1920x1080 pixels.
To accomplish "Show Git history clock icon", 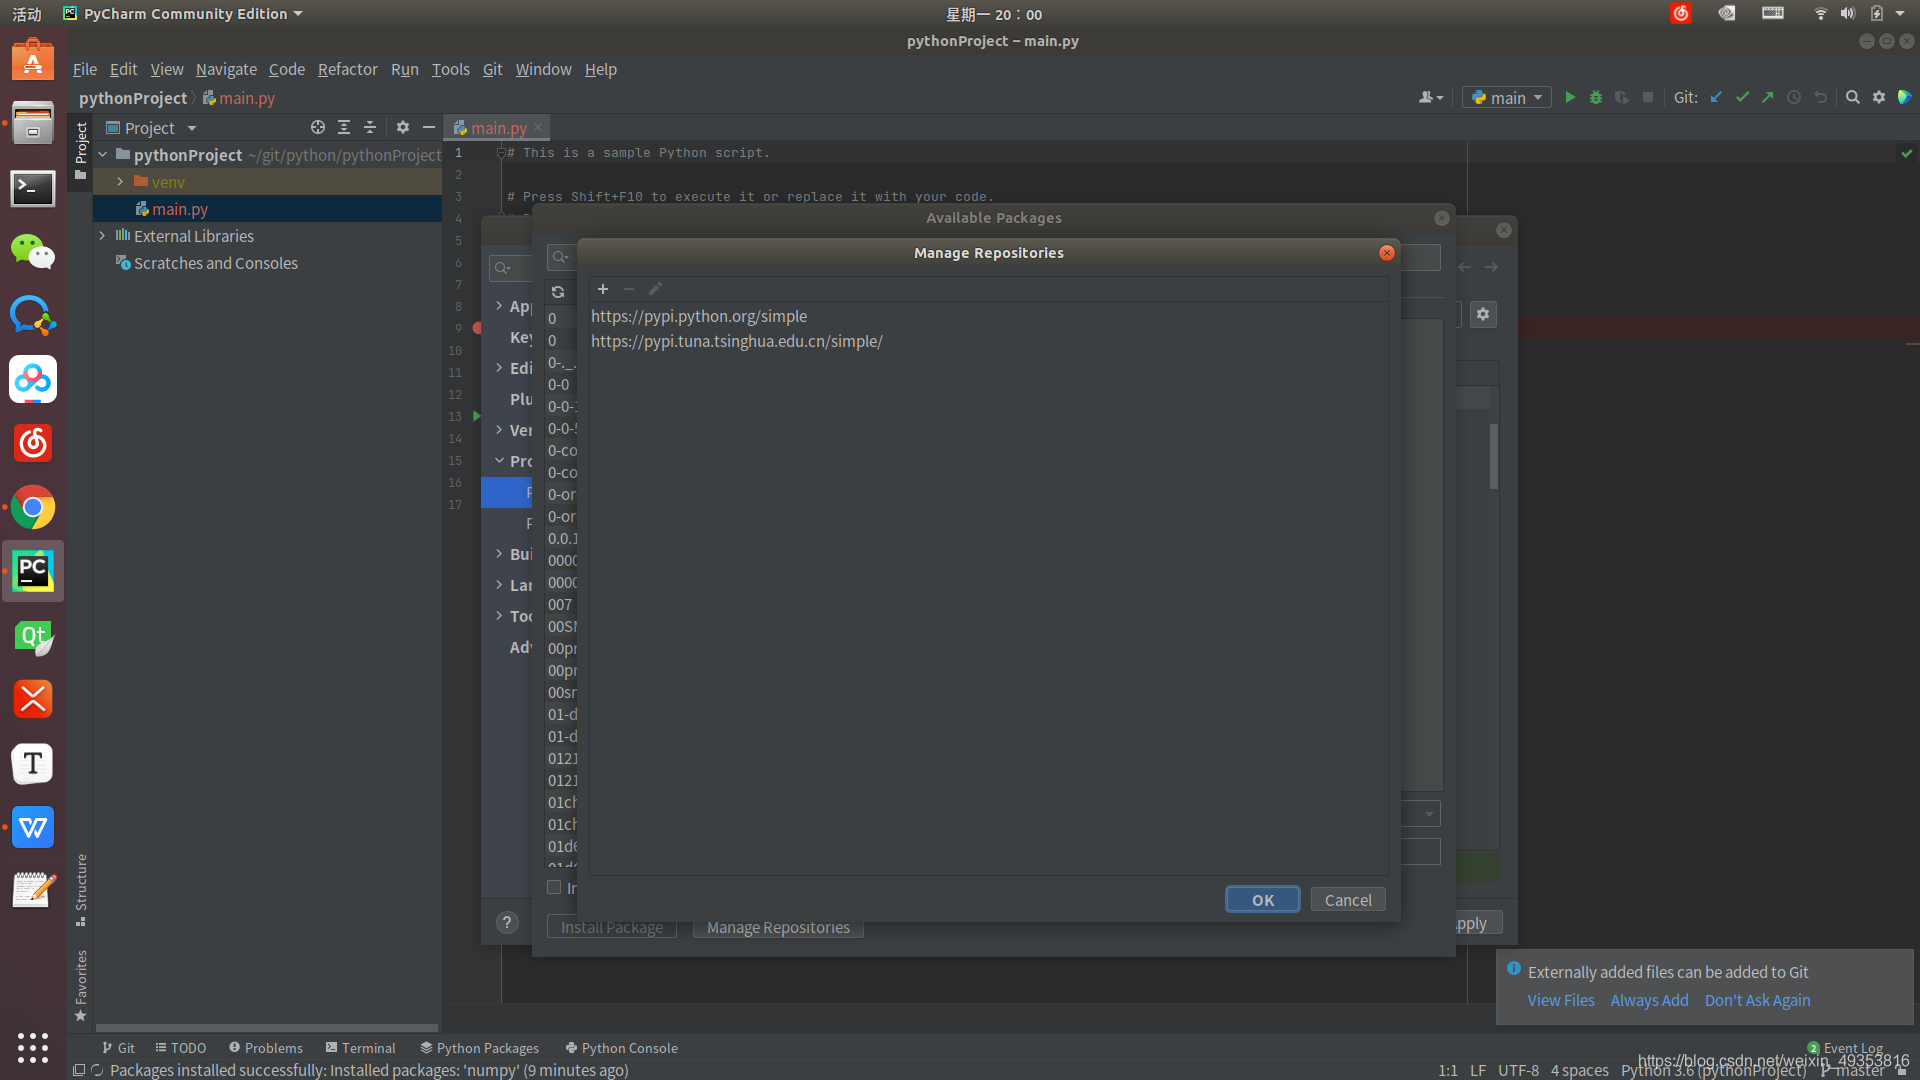I will tap(1794, 97).
